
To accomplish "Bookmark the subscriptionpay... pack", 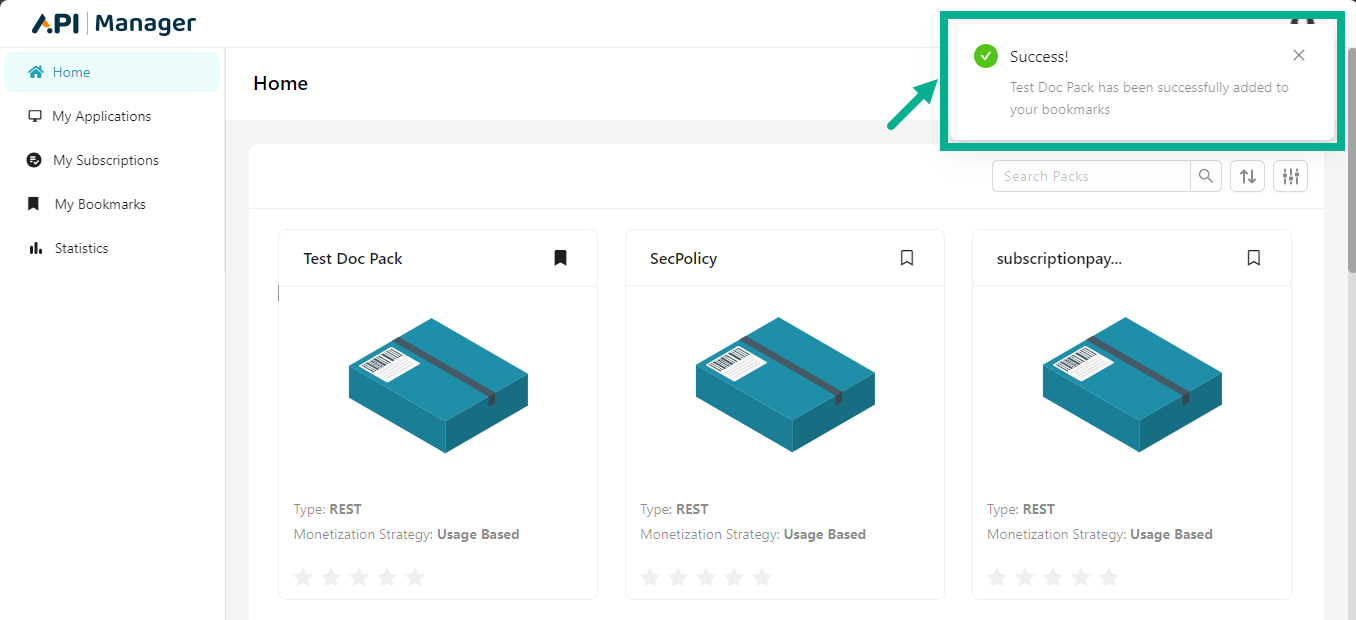I will pos(1254,258).
